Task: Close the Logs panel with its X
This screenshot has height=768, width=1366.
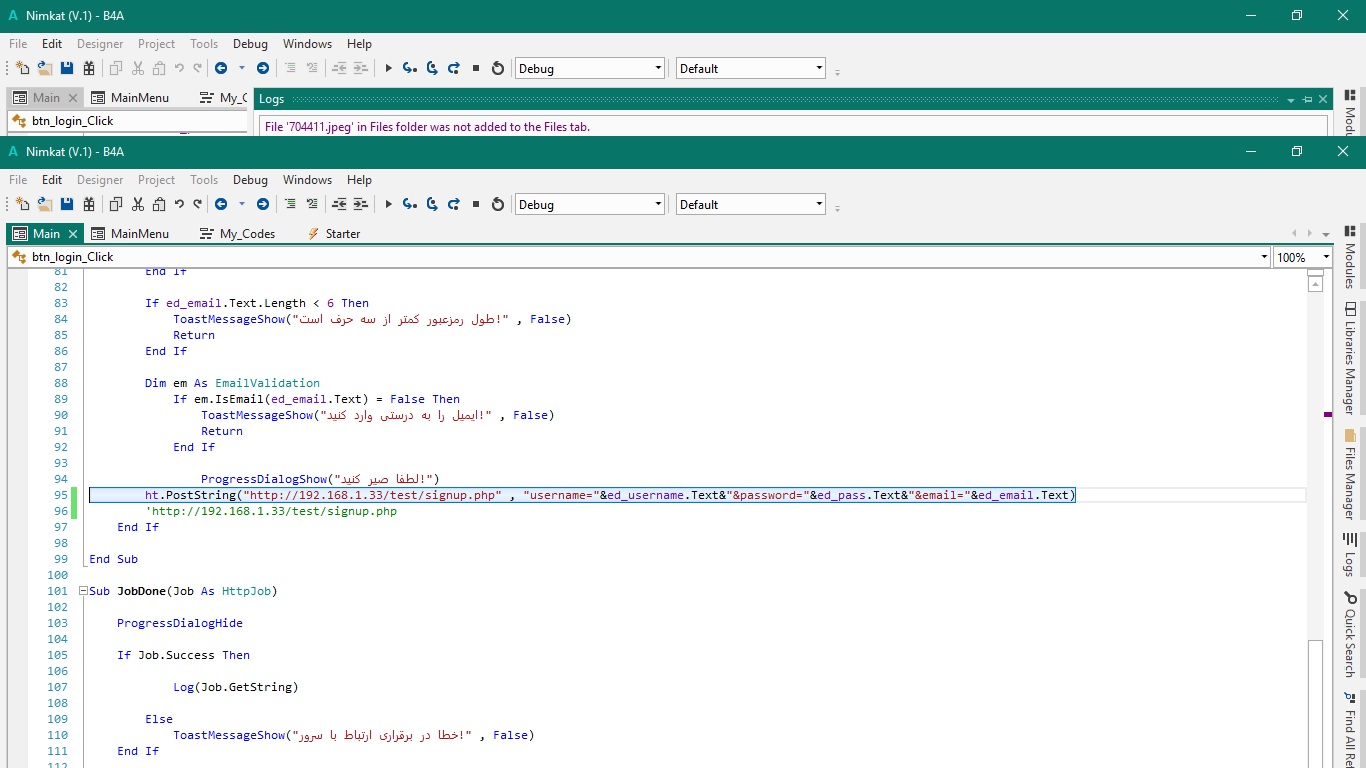Action: (x=1323, y=99)
